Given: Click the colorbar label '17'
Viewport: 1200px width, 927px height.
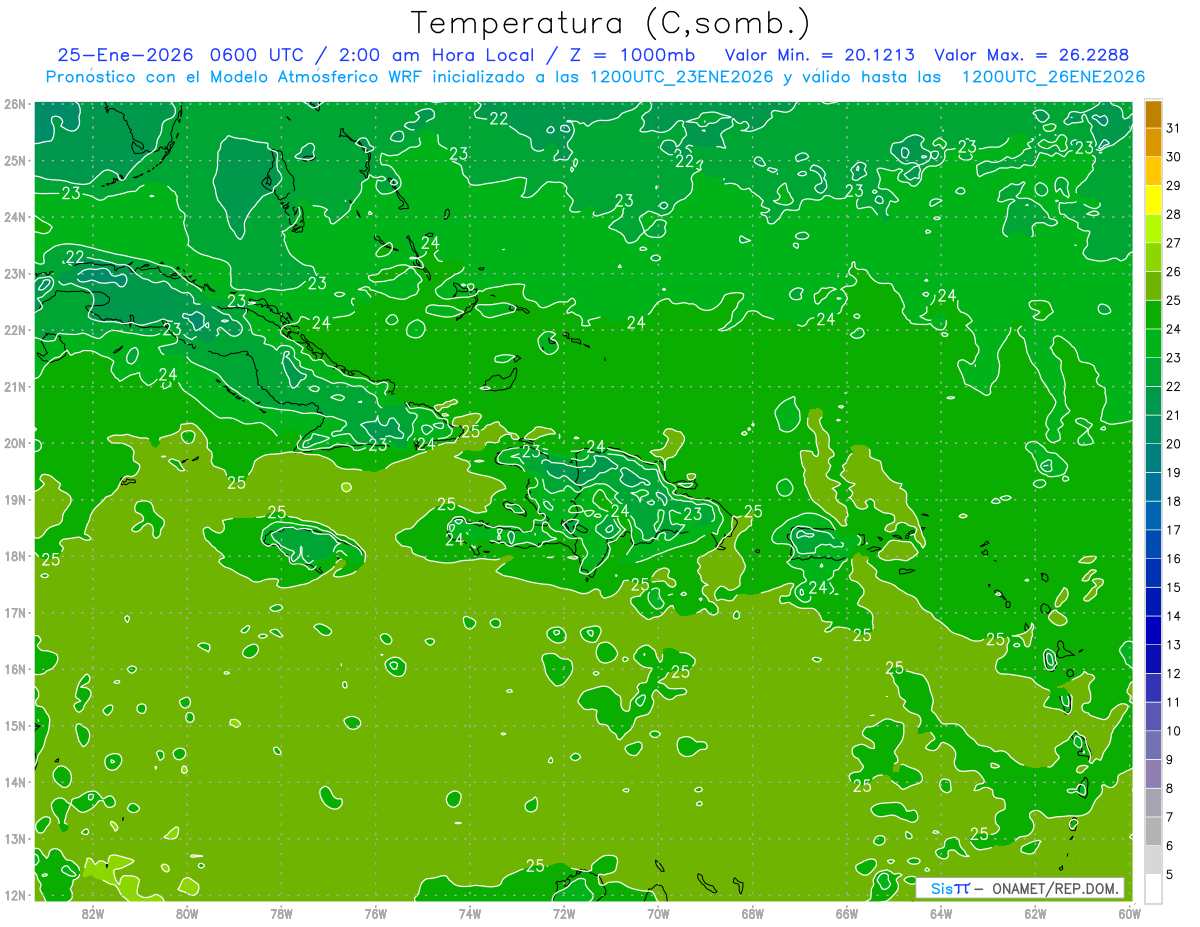Looking at the screenshot, I should tap(1173, 530).
